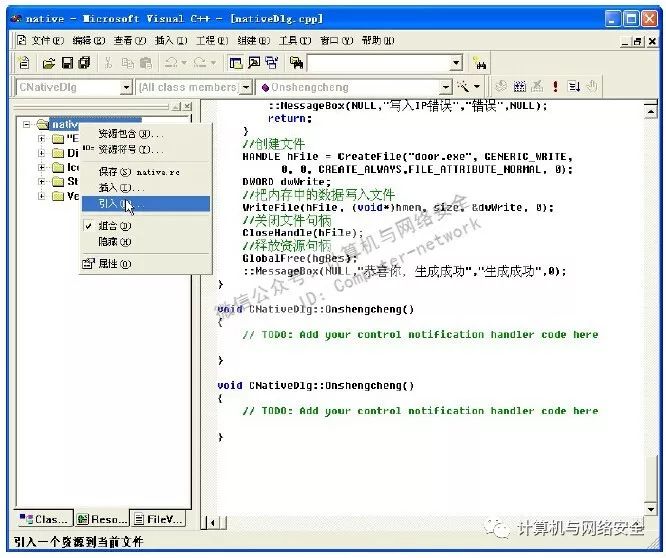Click the breakpoint hand icon

pyautogui.click(x=590, y=88)
